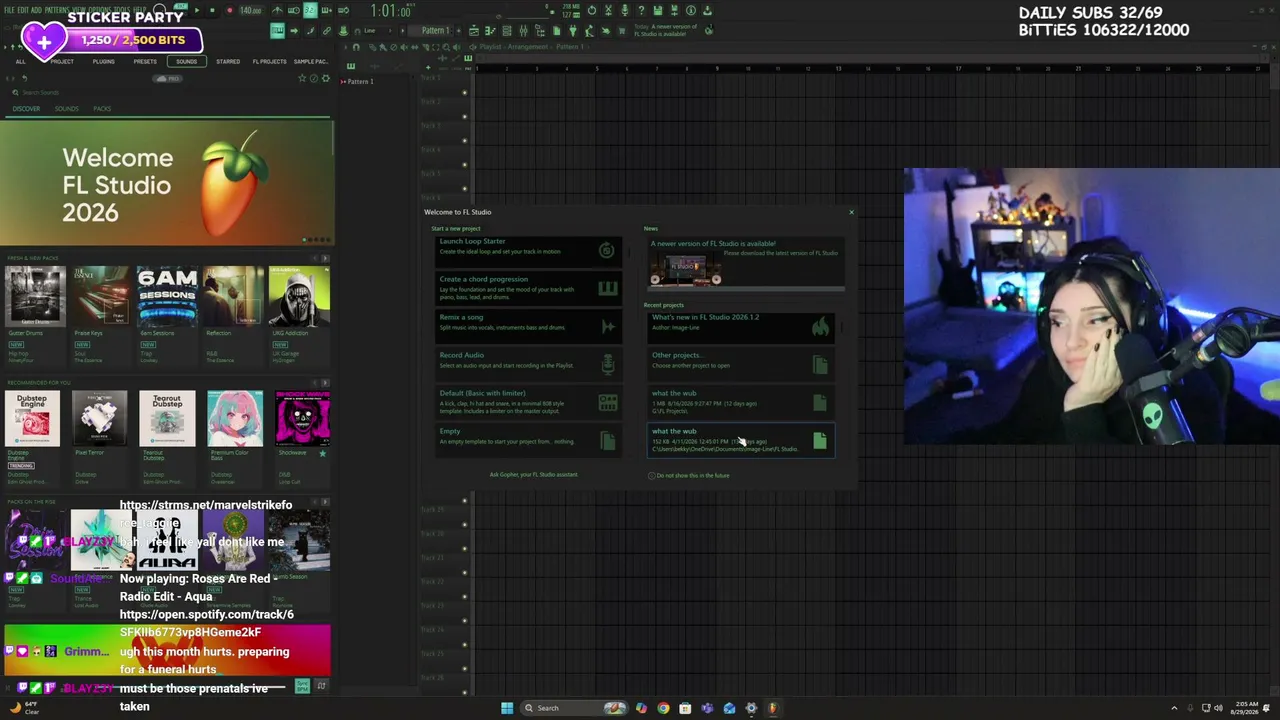1280x720 pixels.
Task: Click the Welcome FL Studio 2026 banner
Action: 166,183
